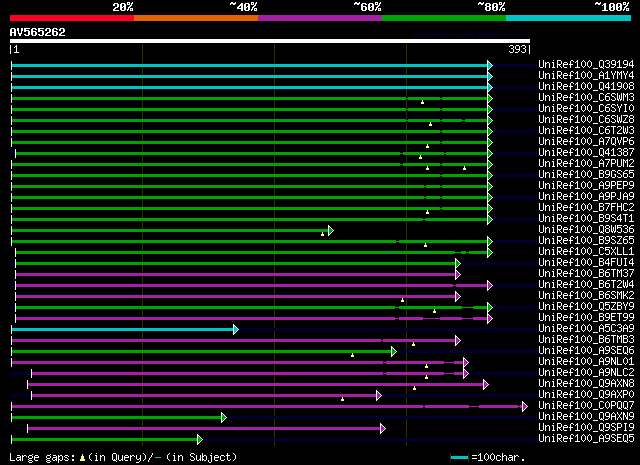Viewport: 640px width, 465px height.
Task: Click the UniRef100_B9S4T1 label
Action: pos(586,219)
